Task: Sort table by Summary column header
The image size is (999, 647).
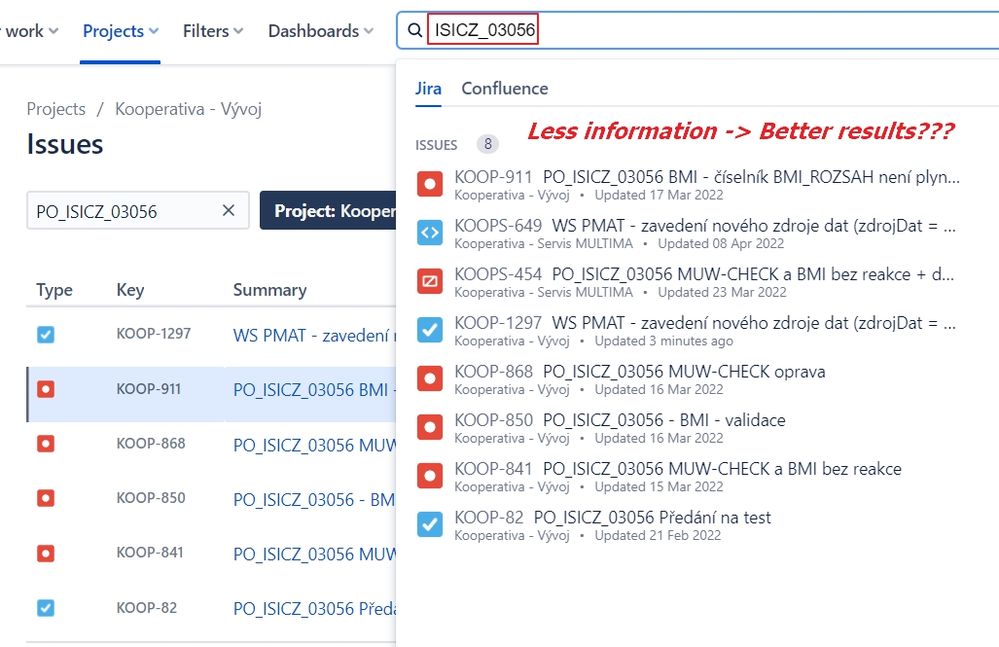Action: 270,290
